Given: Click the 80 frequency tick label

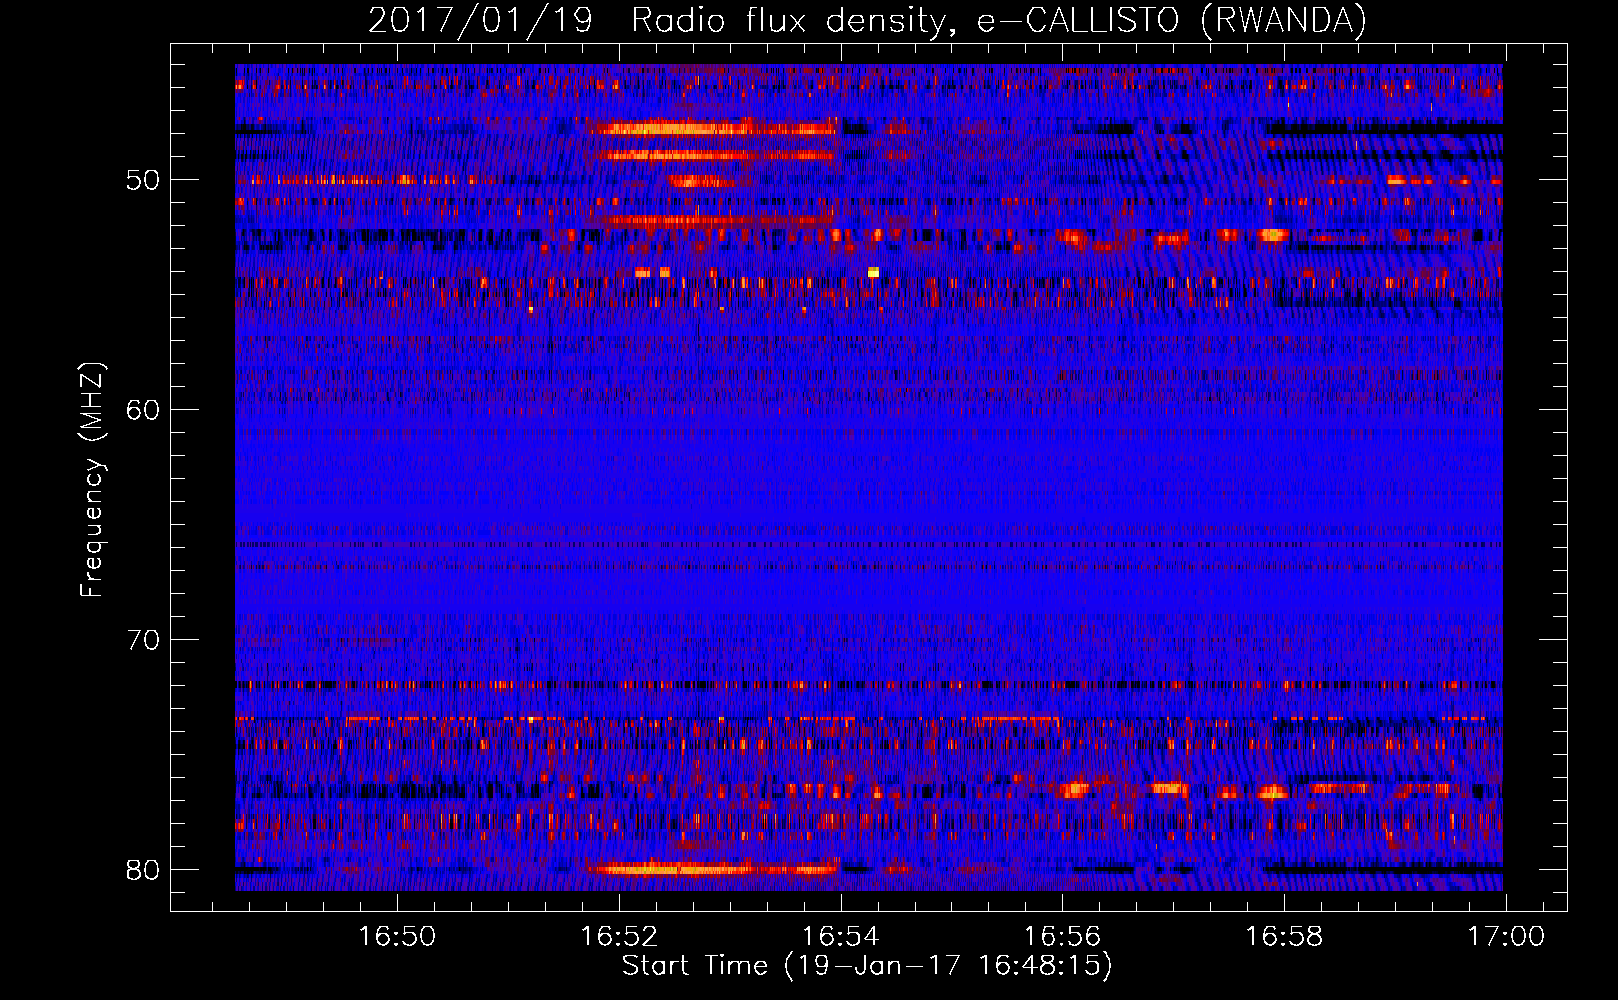Looking at the screenshot, I should (143, 870).
